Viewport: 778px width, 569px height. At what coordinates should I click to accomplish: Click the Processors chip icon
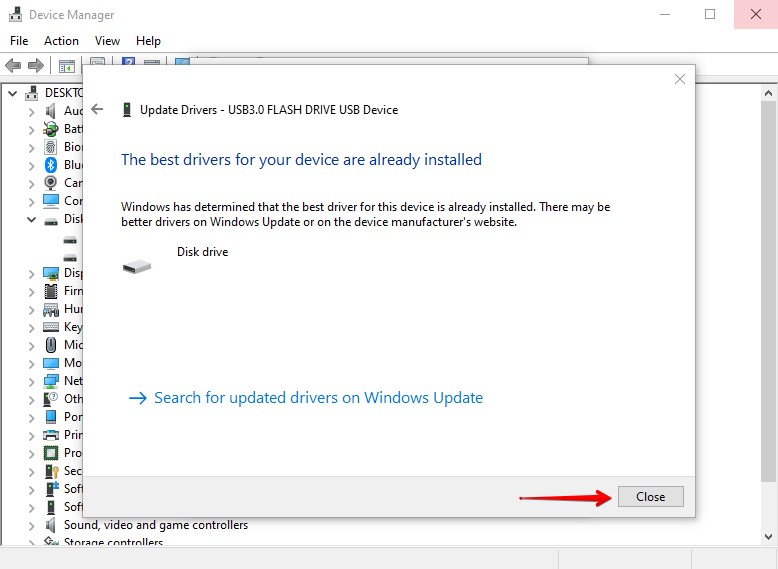tap(51, 453)
